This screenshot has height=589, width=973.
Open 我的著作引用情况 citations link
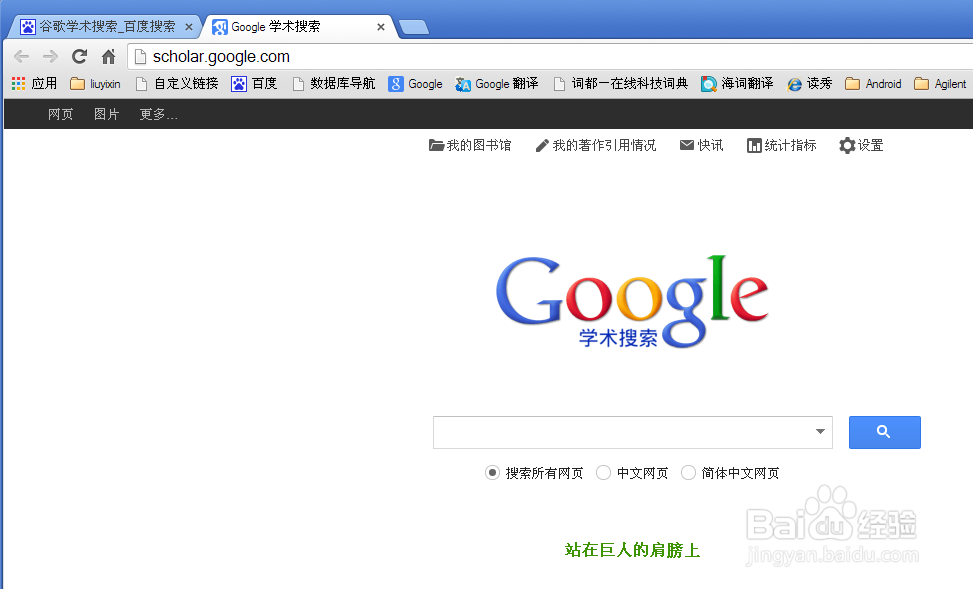point(596,145)
